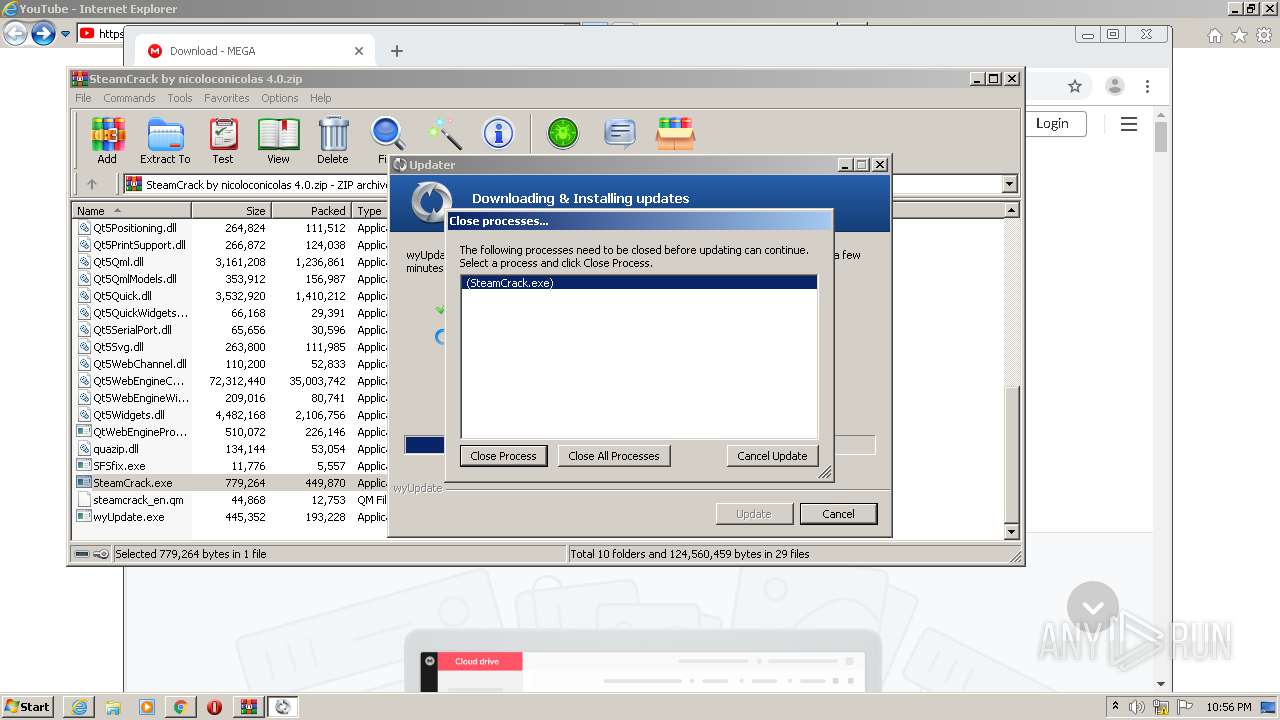Open Chrome three-dot menu

point(1148,86)
